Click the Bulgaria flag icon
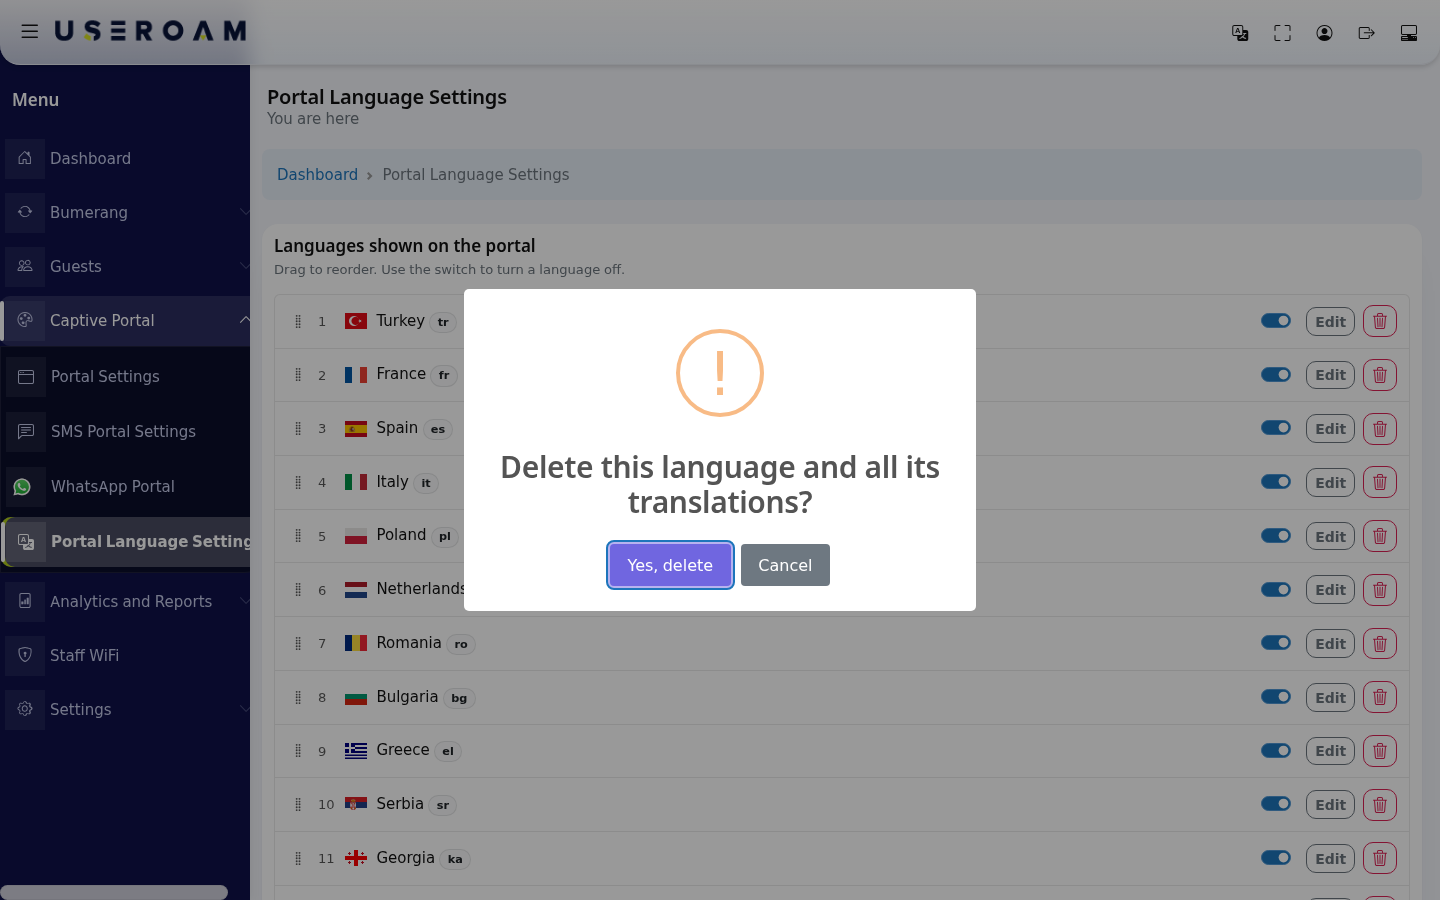Viewport: 1440px width, 900px height. tap(356, 697)
